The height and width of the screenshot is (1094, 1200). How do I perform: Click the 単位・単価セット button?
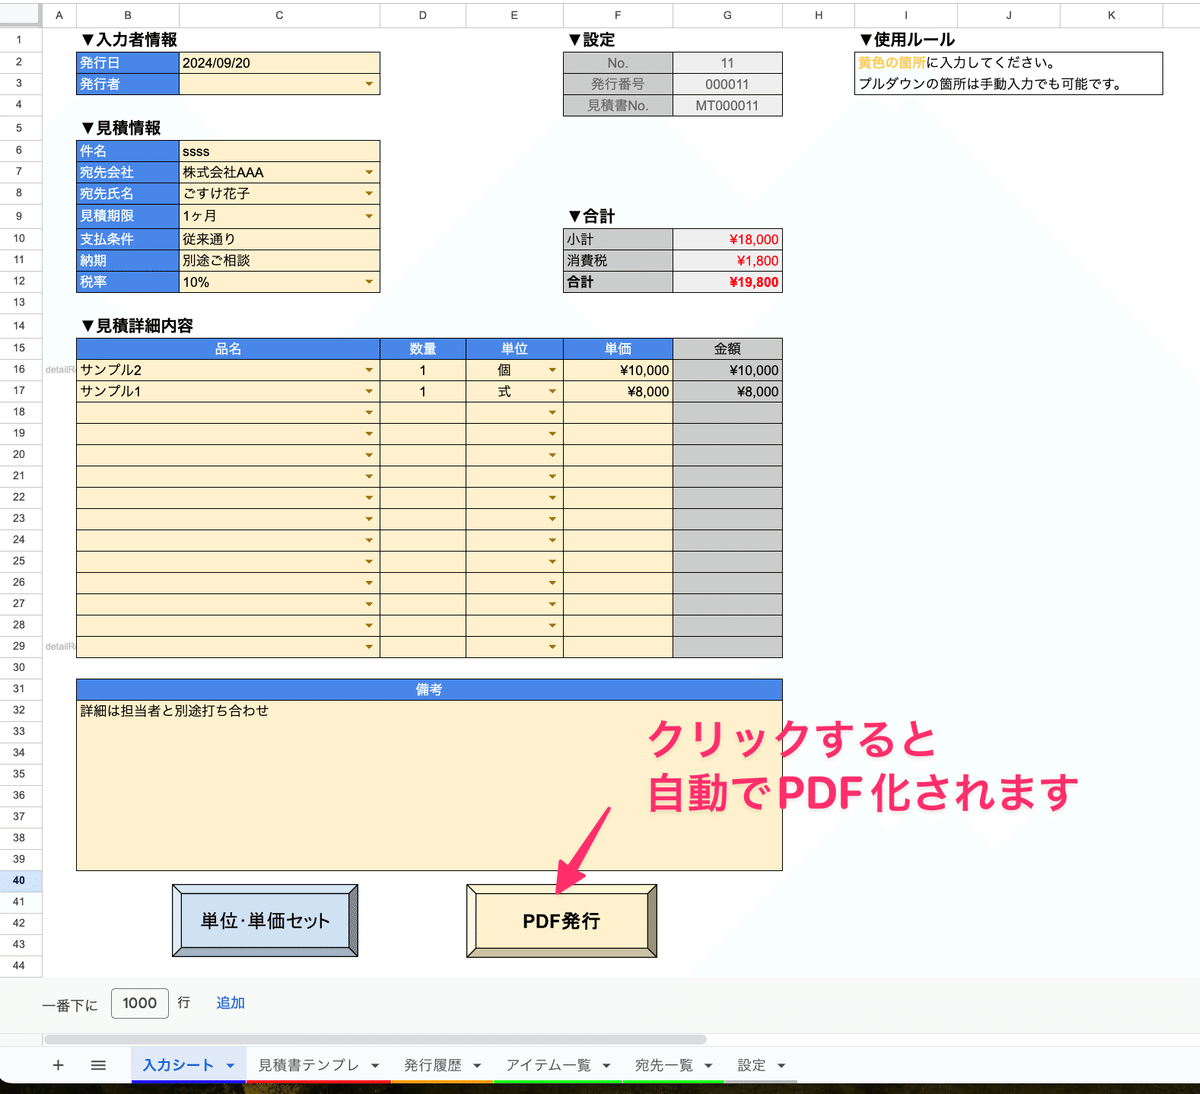(263, 920)
